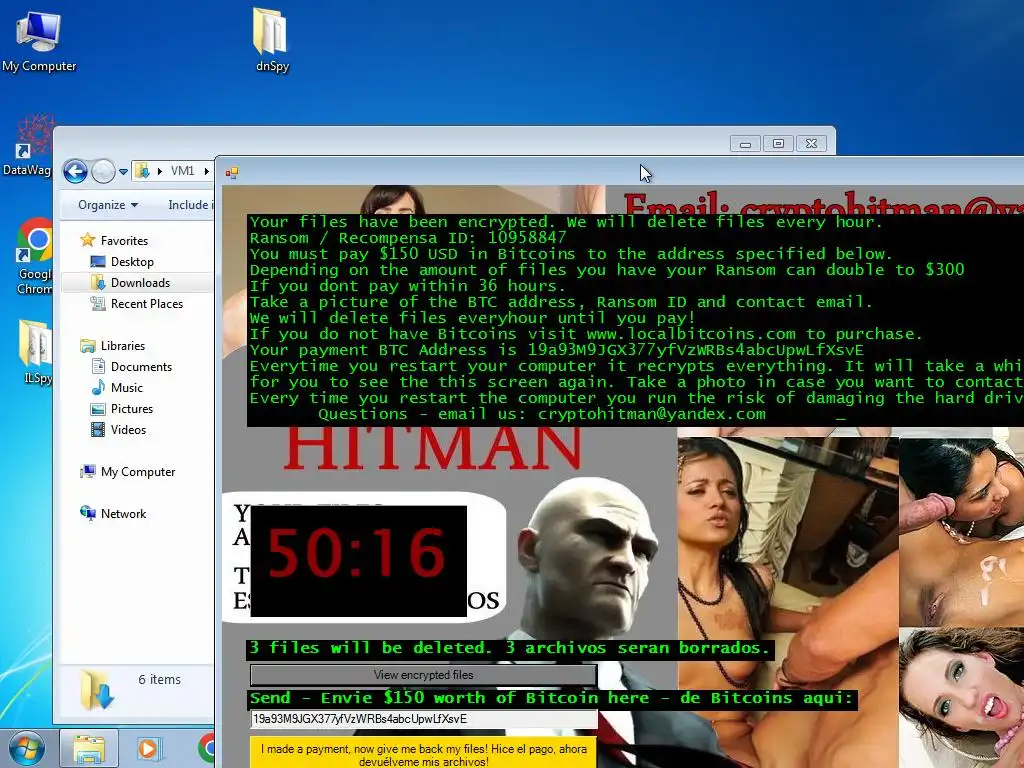1024x768 pixels.
Task: Select the Documents library
Action: [x=141, y=367]
